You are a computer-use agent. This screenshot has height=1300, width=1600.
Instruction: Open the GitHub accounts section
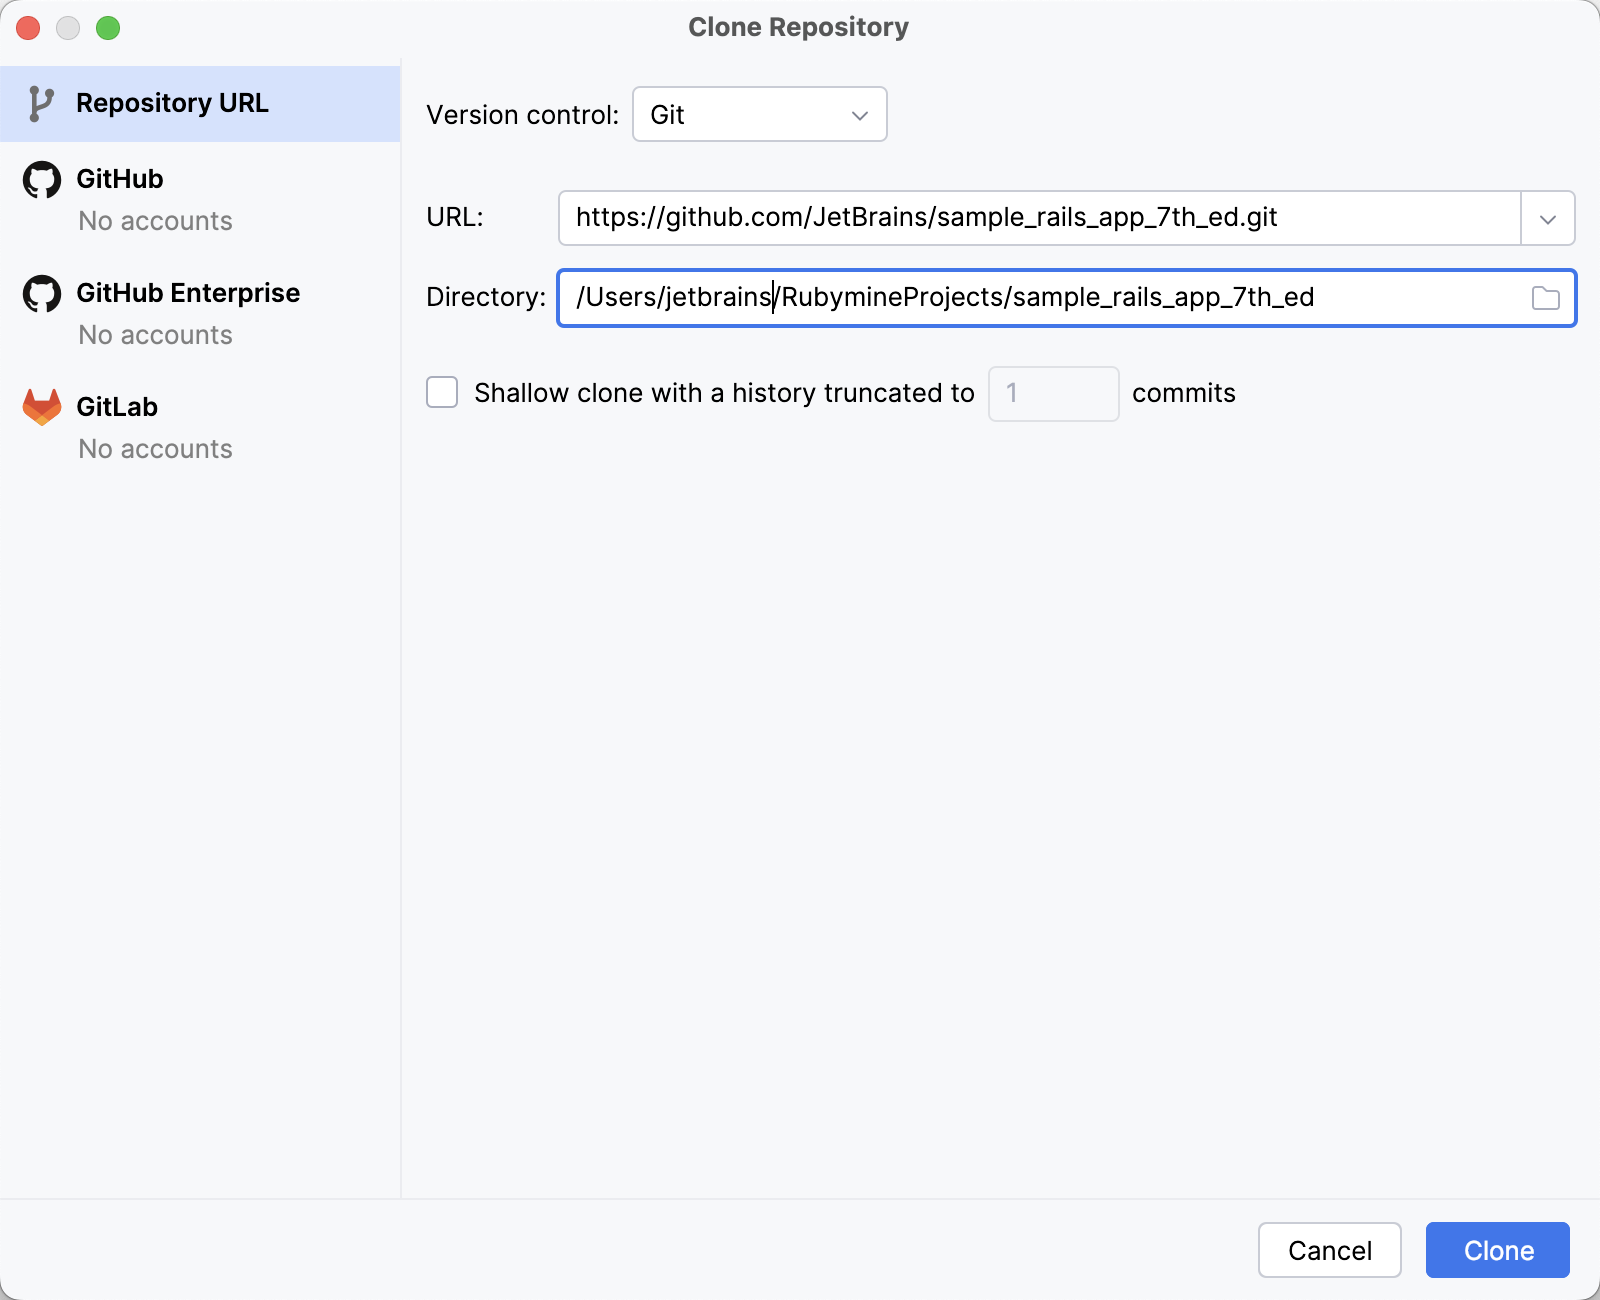point(120,198)
